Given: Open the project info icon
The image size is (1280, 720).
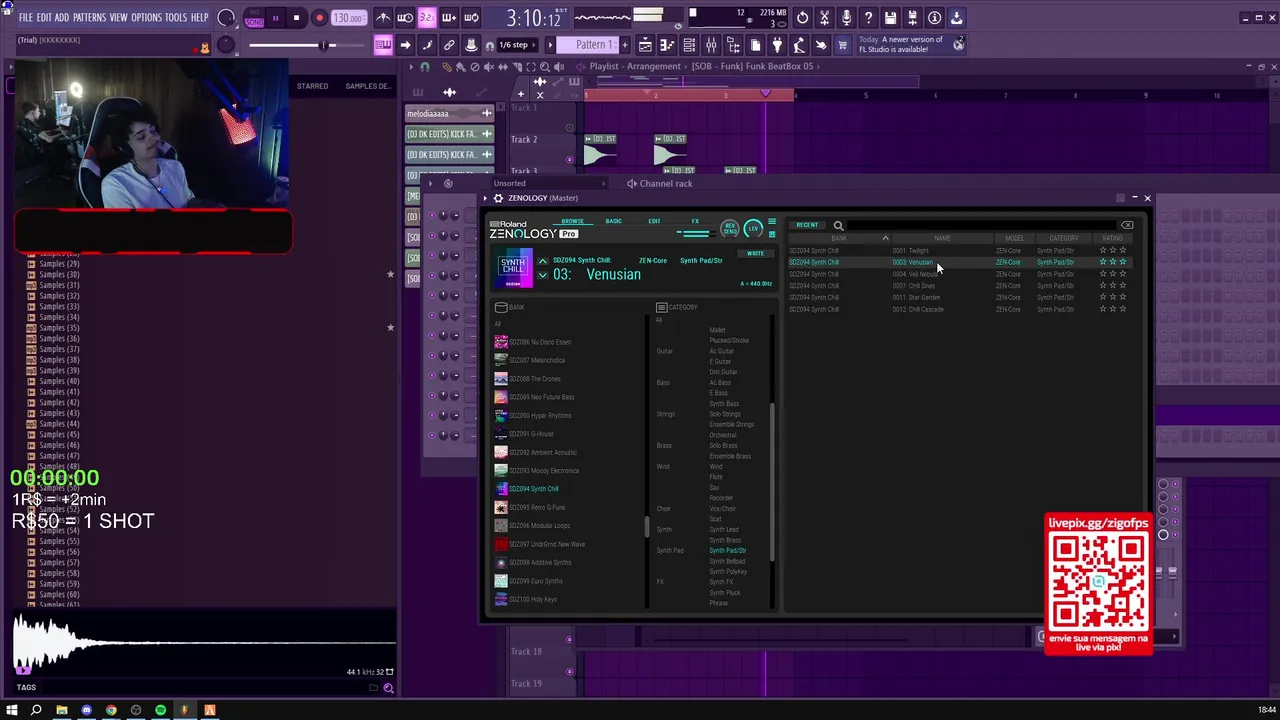Looking at the screenshot, I should tap(934, 18).
